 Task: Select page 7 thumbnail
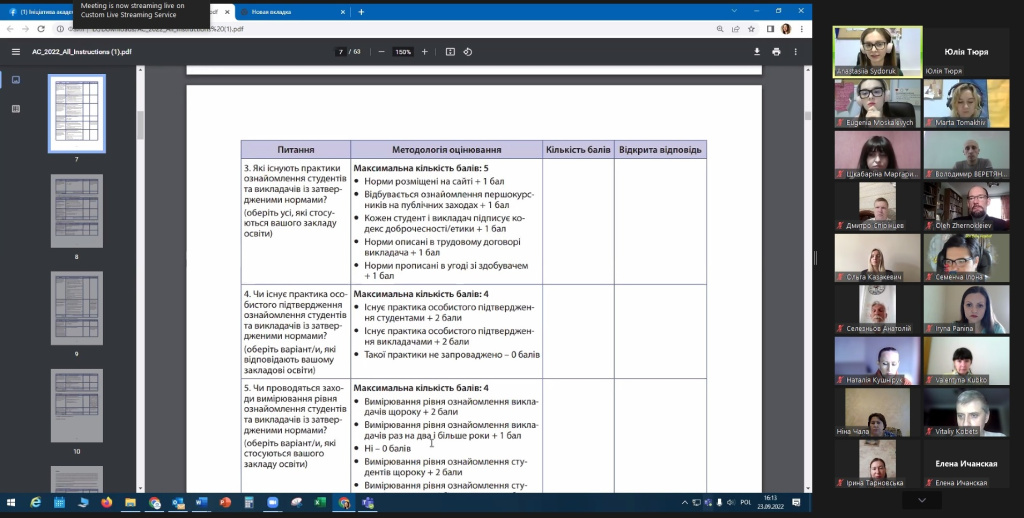coord(76,114)
